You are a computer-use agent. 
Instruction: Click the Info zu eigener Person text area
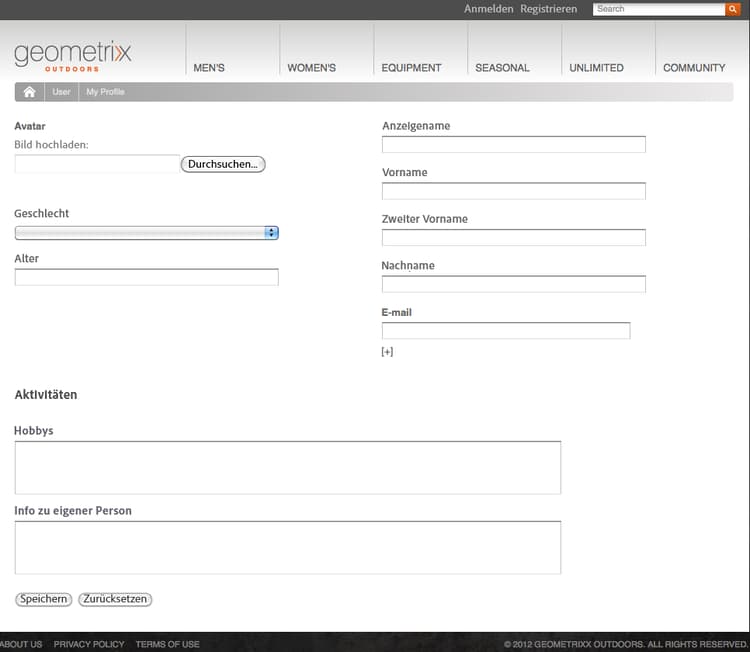pyautogui.click(x=287, y=548)
